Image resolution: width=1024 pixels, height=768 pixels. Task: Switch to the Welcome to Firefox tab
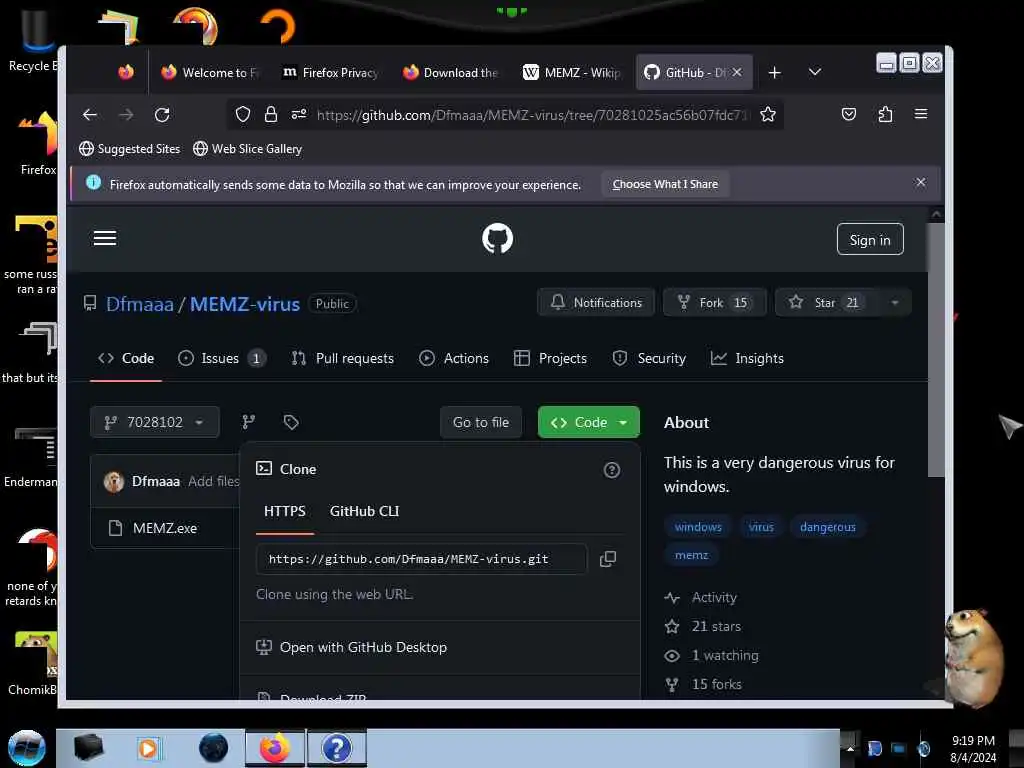pyautogui.click(x=212, y=72)
